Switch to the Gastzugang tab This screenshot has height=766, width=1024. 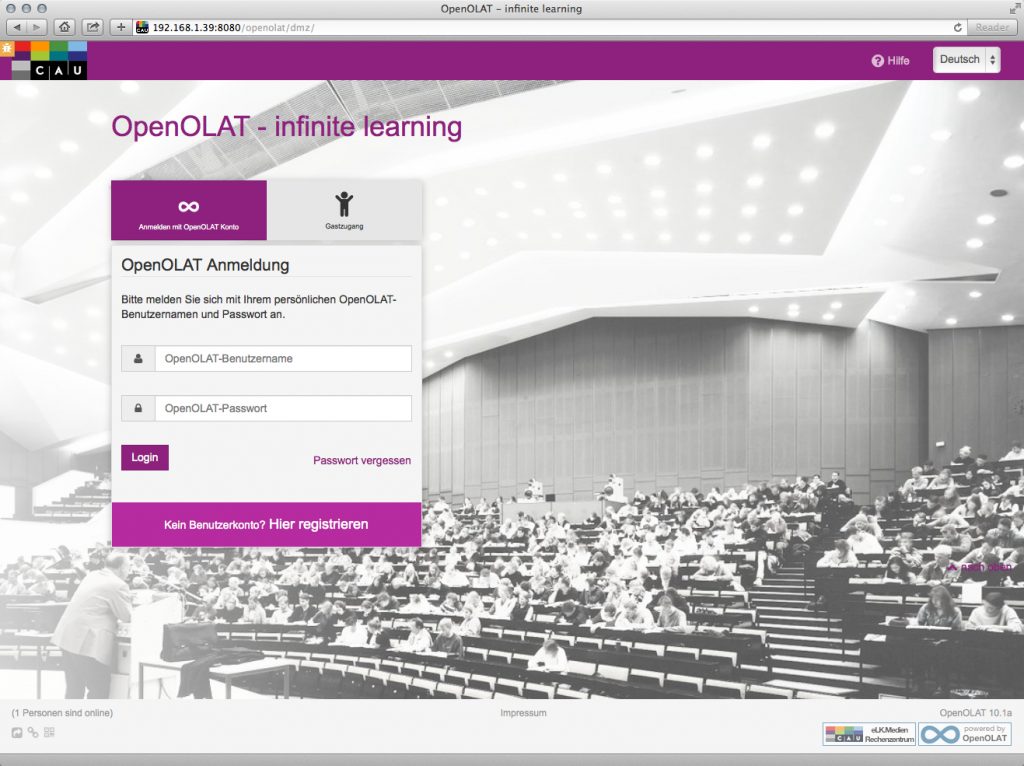(344, 211)
